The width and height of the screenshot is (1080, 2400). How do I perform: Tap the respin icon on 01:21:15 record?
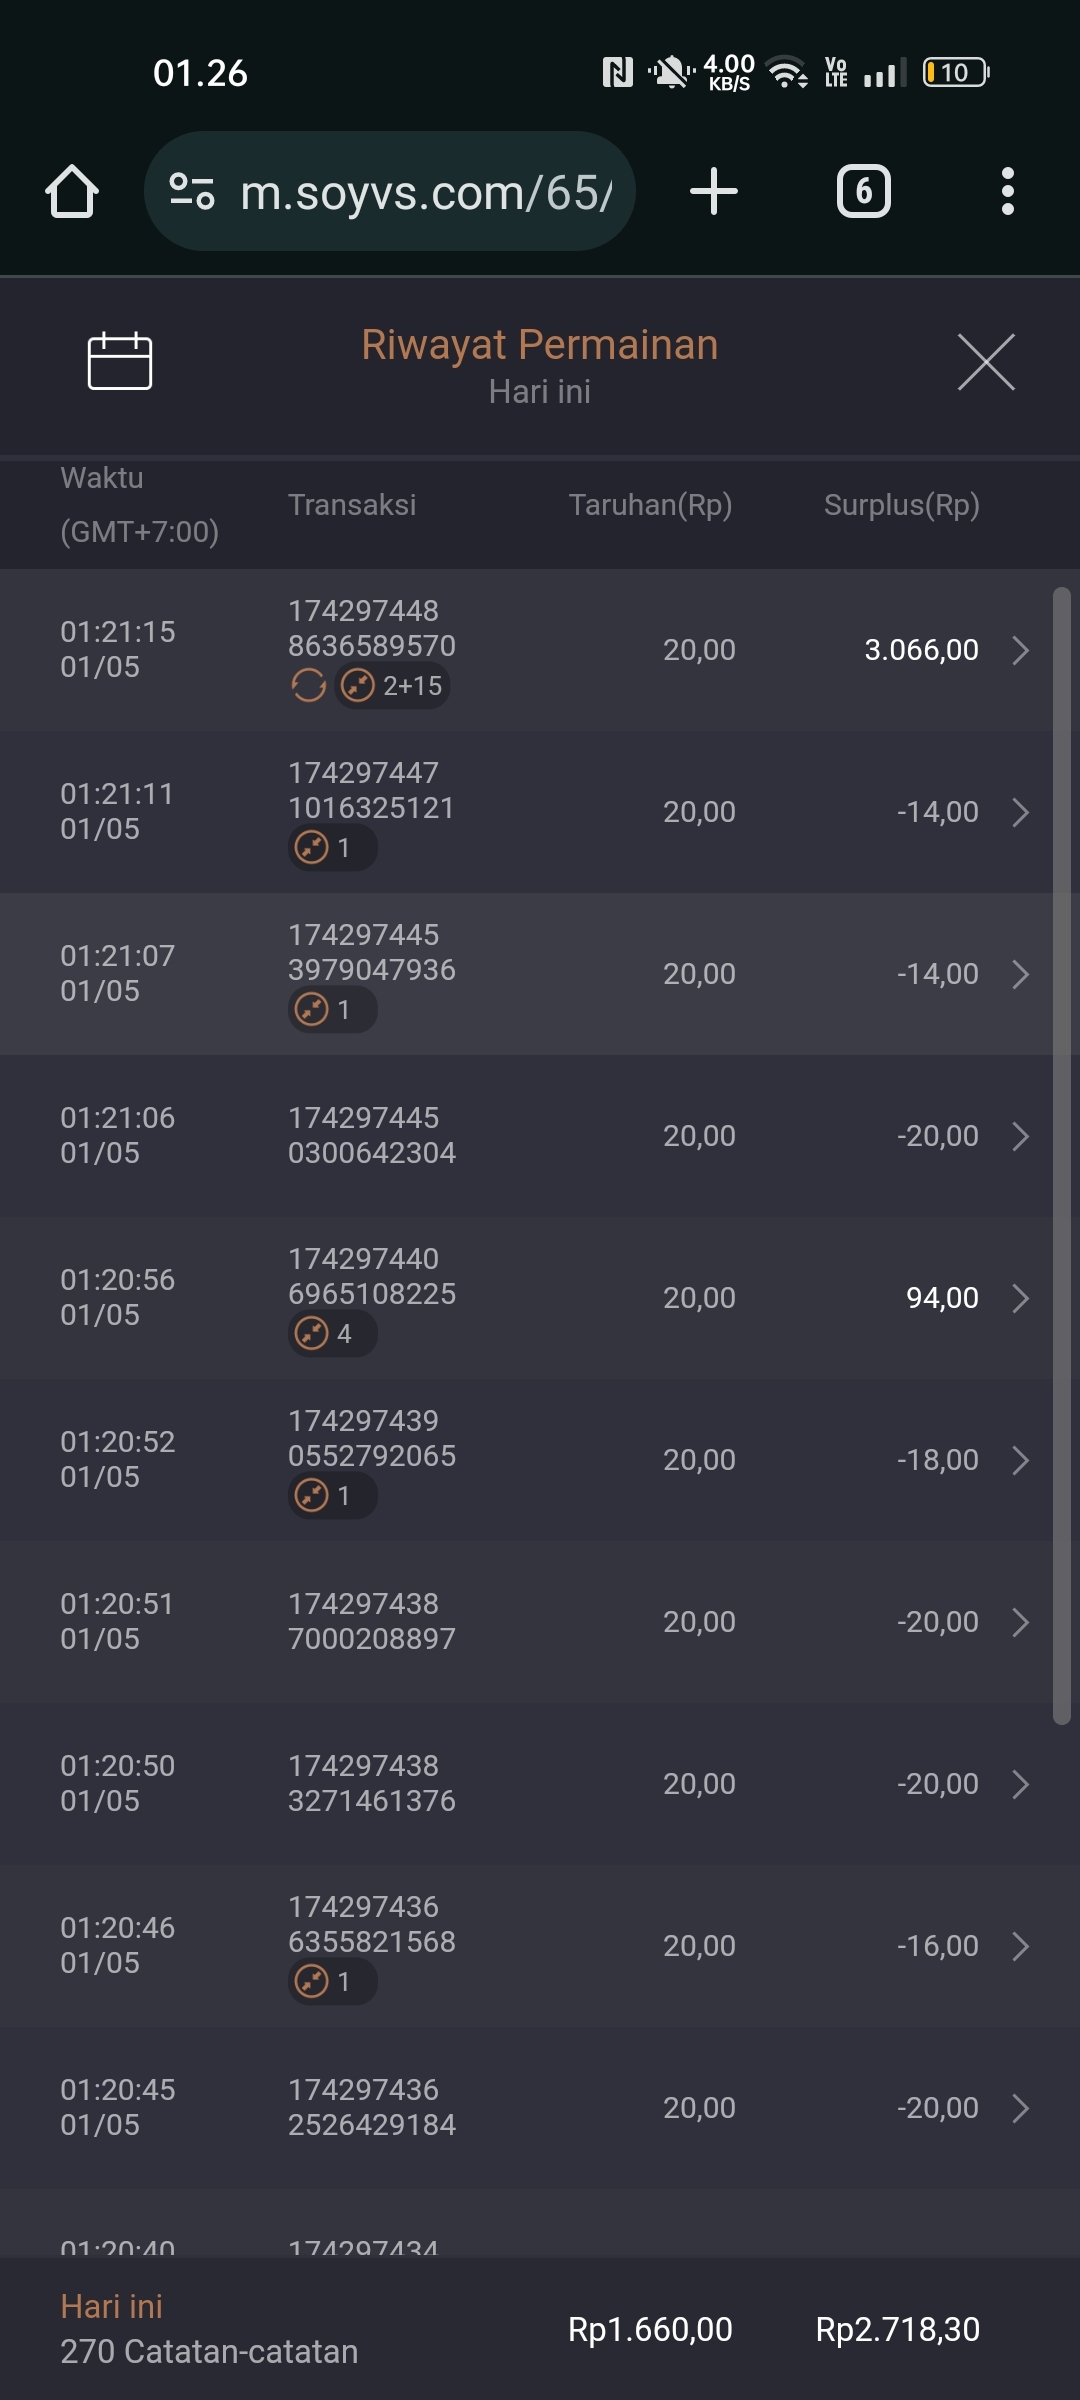pyautogui.click(x=308, y=686)
